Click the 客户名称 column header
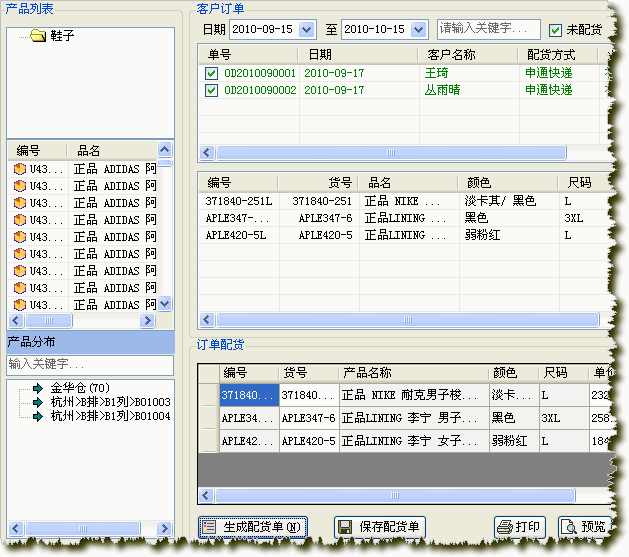 (x=468, y=55)
